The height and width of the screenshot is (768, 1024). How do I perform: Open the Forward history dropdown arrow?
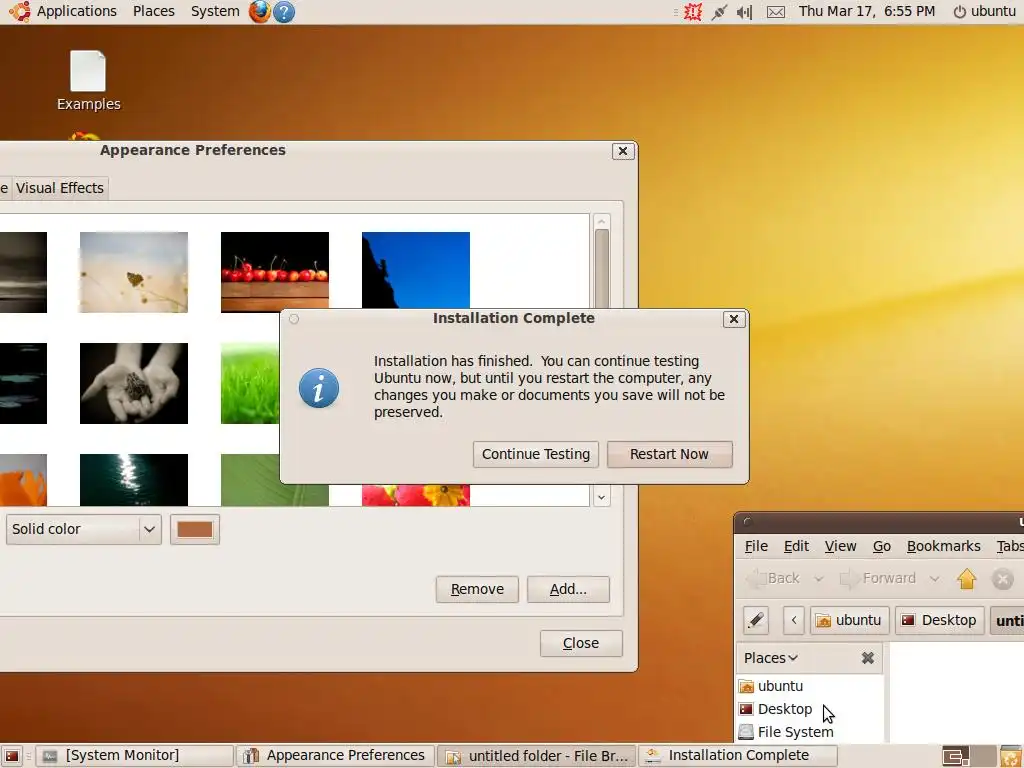pyautogui.click(x=935, y=579)
